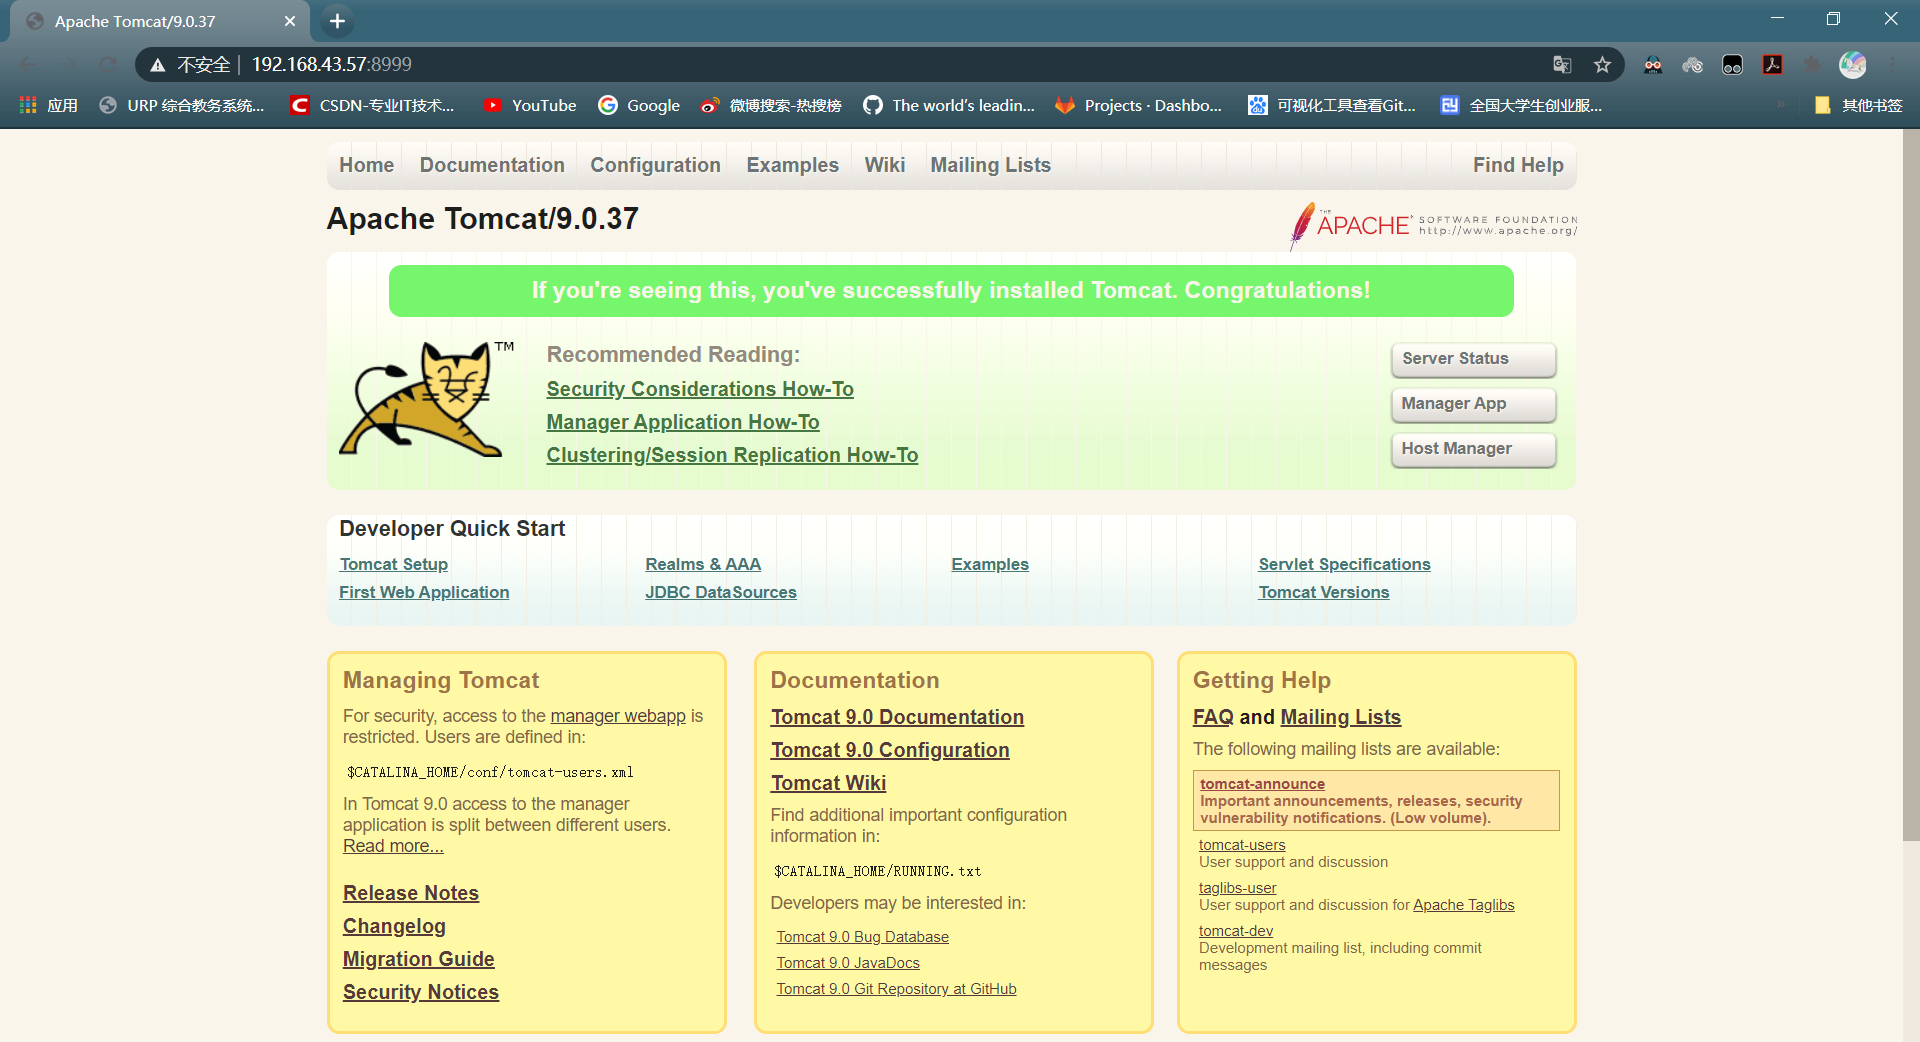Click the owl-face extension icon
Viewport: 1920px width, 1042px height.
(1653, 65)
